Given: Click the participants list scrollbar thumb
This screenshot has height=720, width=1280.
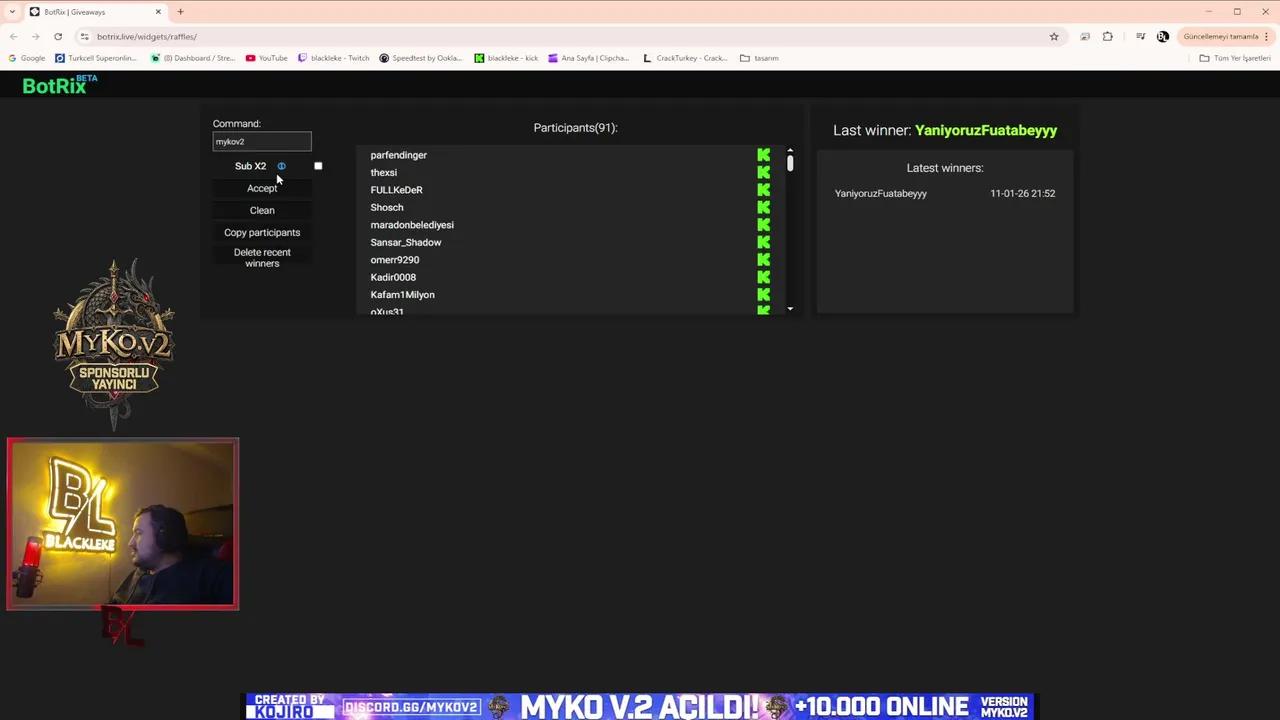Looking at the screenshot, I should 789,165.
